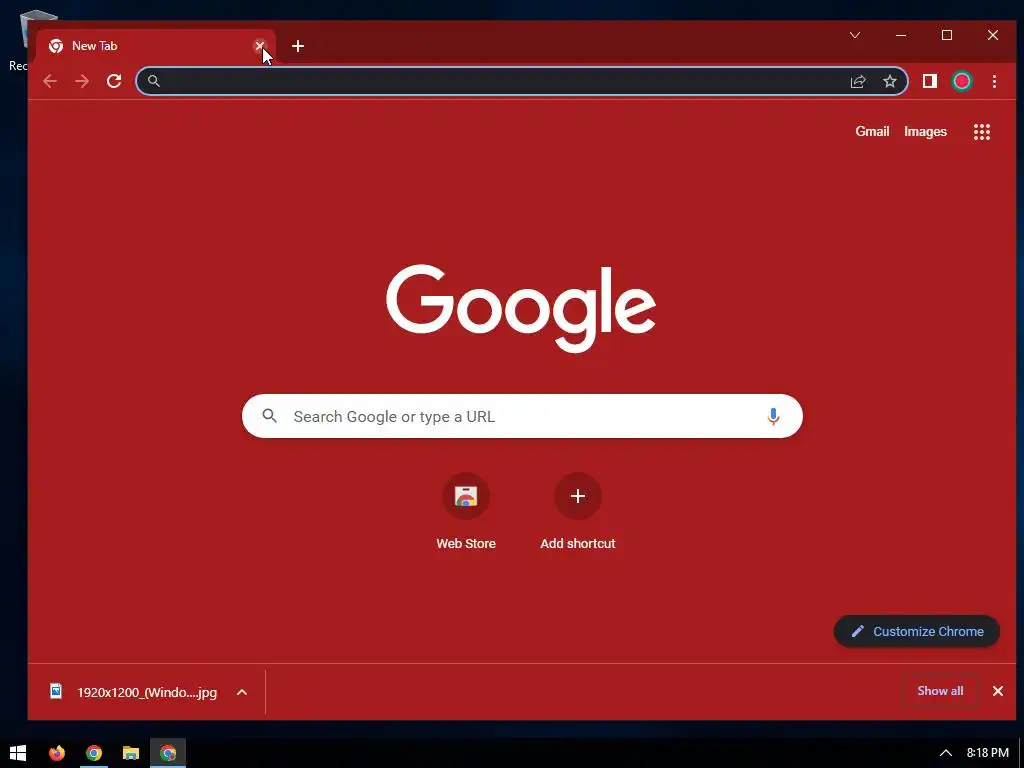Screen dimensions: 1024x768
Task: Click the Add shortcut button
Action: tap(577, 512)
